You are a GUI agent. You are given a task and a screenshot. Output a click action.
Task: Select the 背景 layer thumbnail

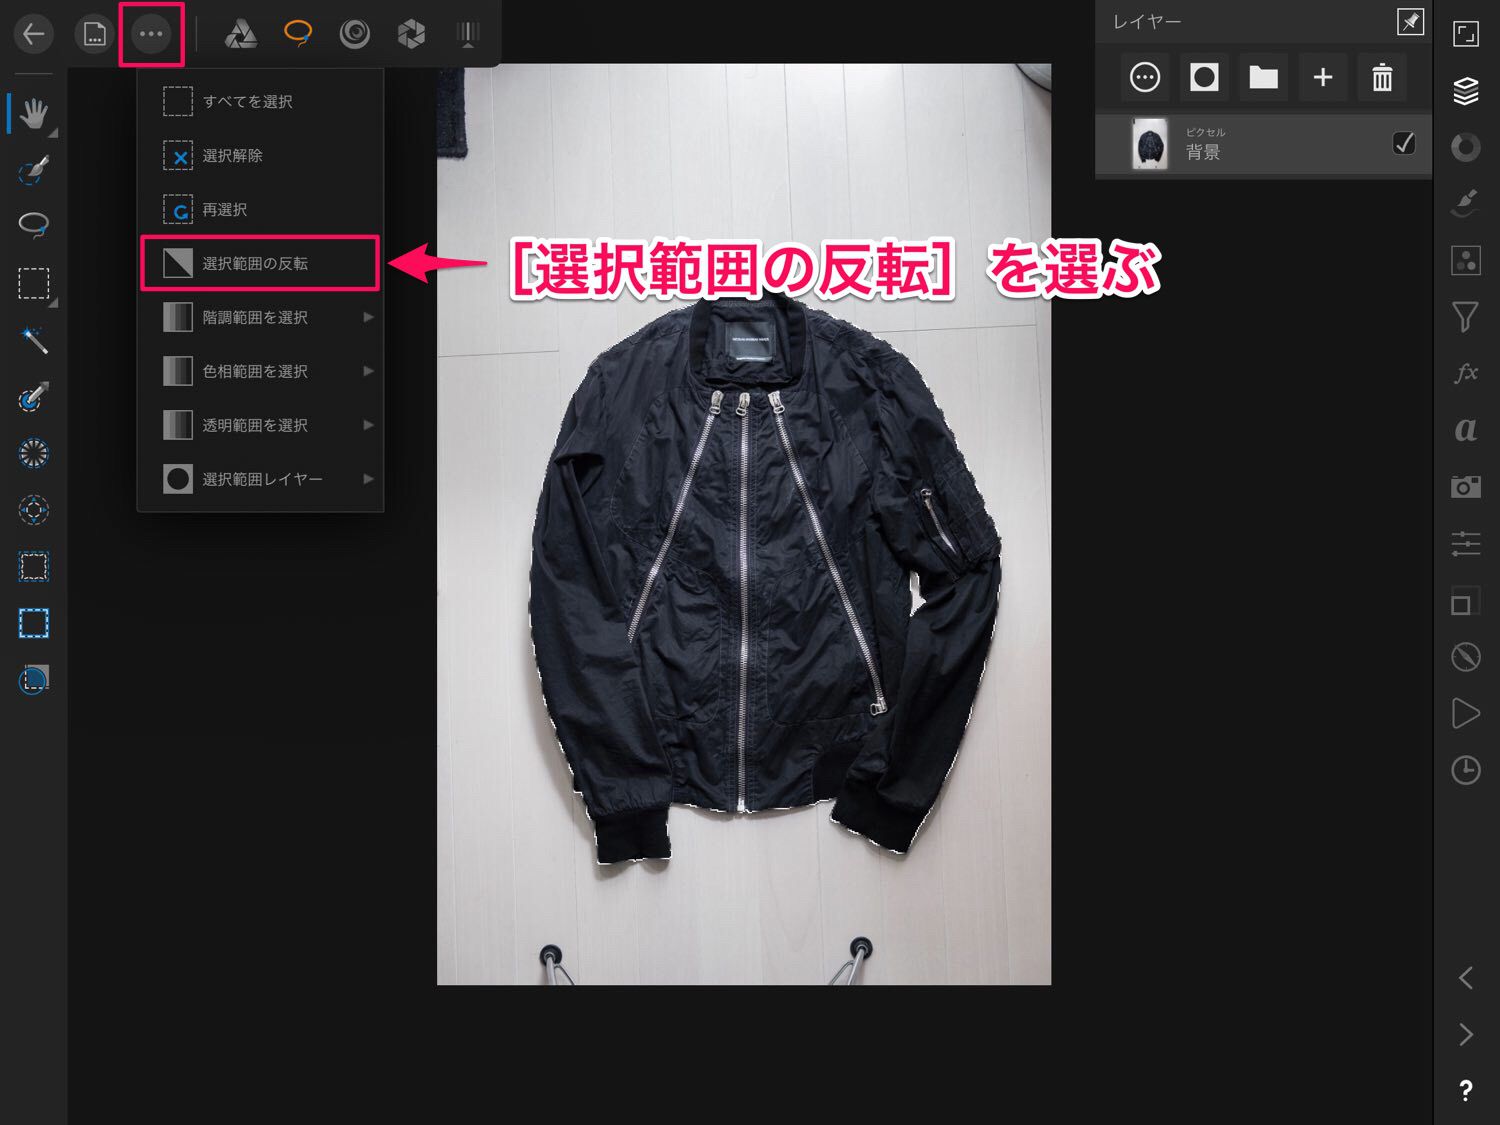point(1150,145)
